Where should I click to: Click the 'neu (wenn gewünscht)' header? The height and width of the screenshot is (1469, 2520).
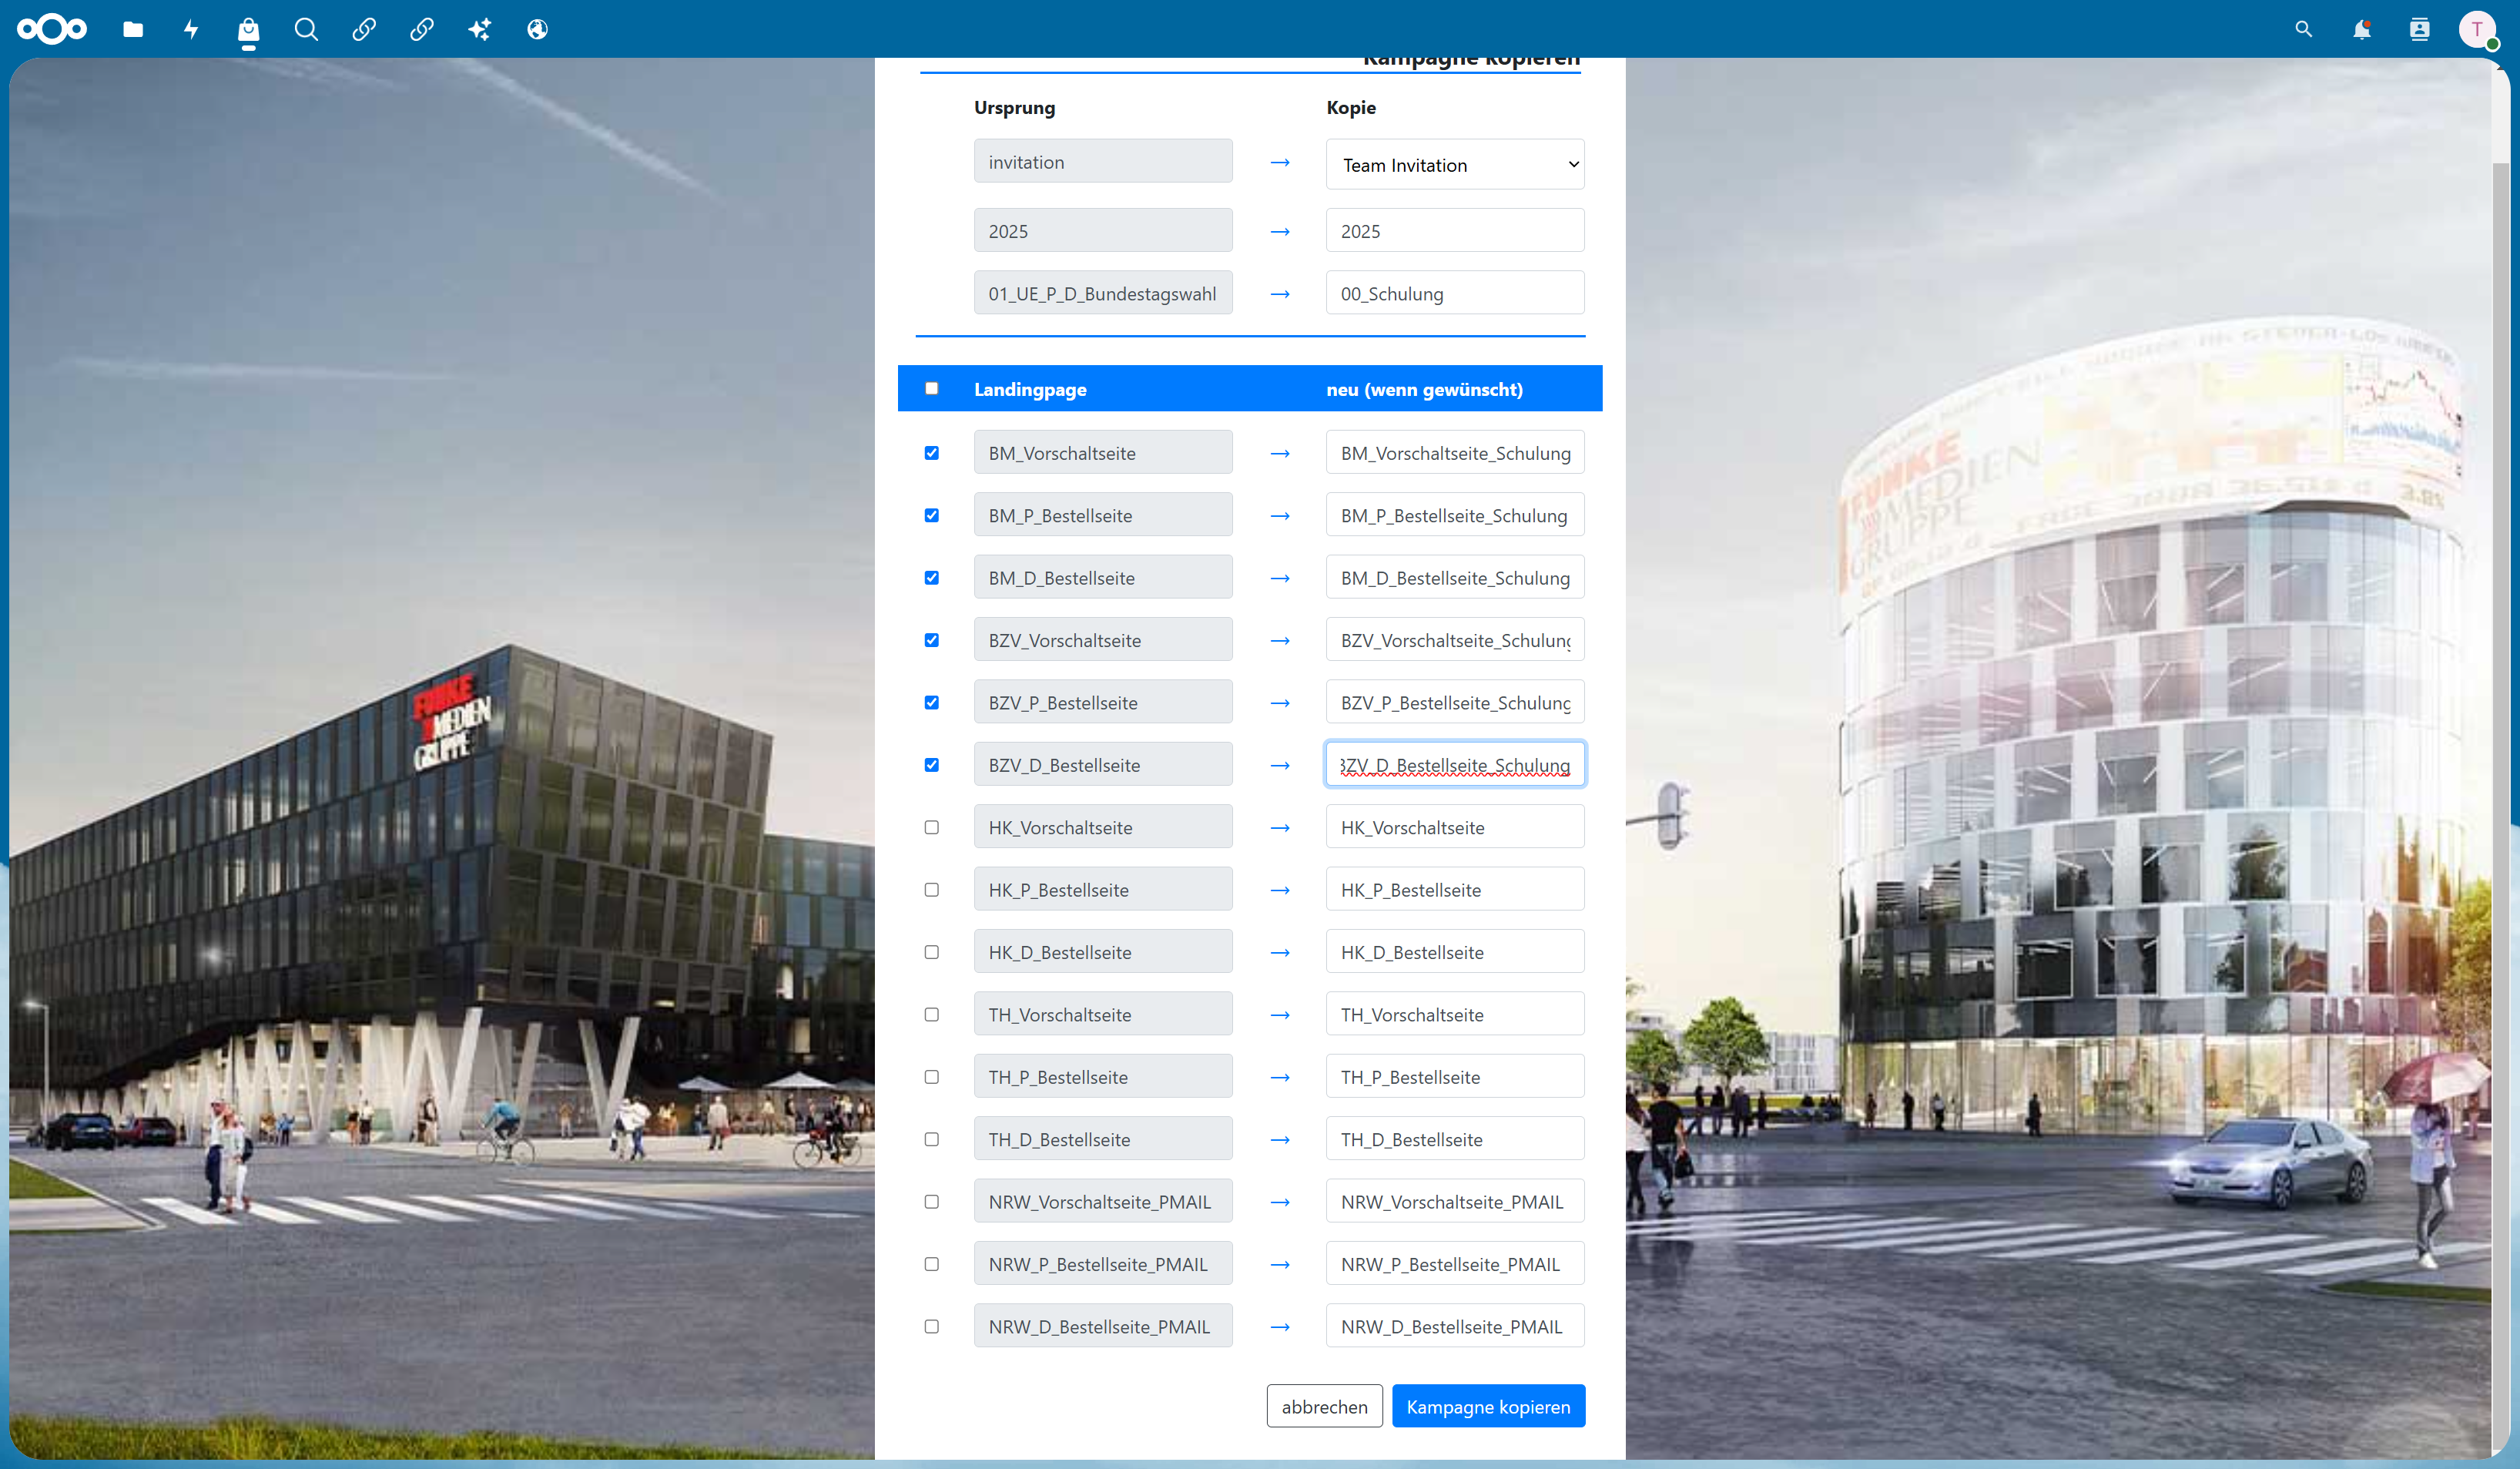click(x=1424, y=389)
